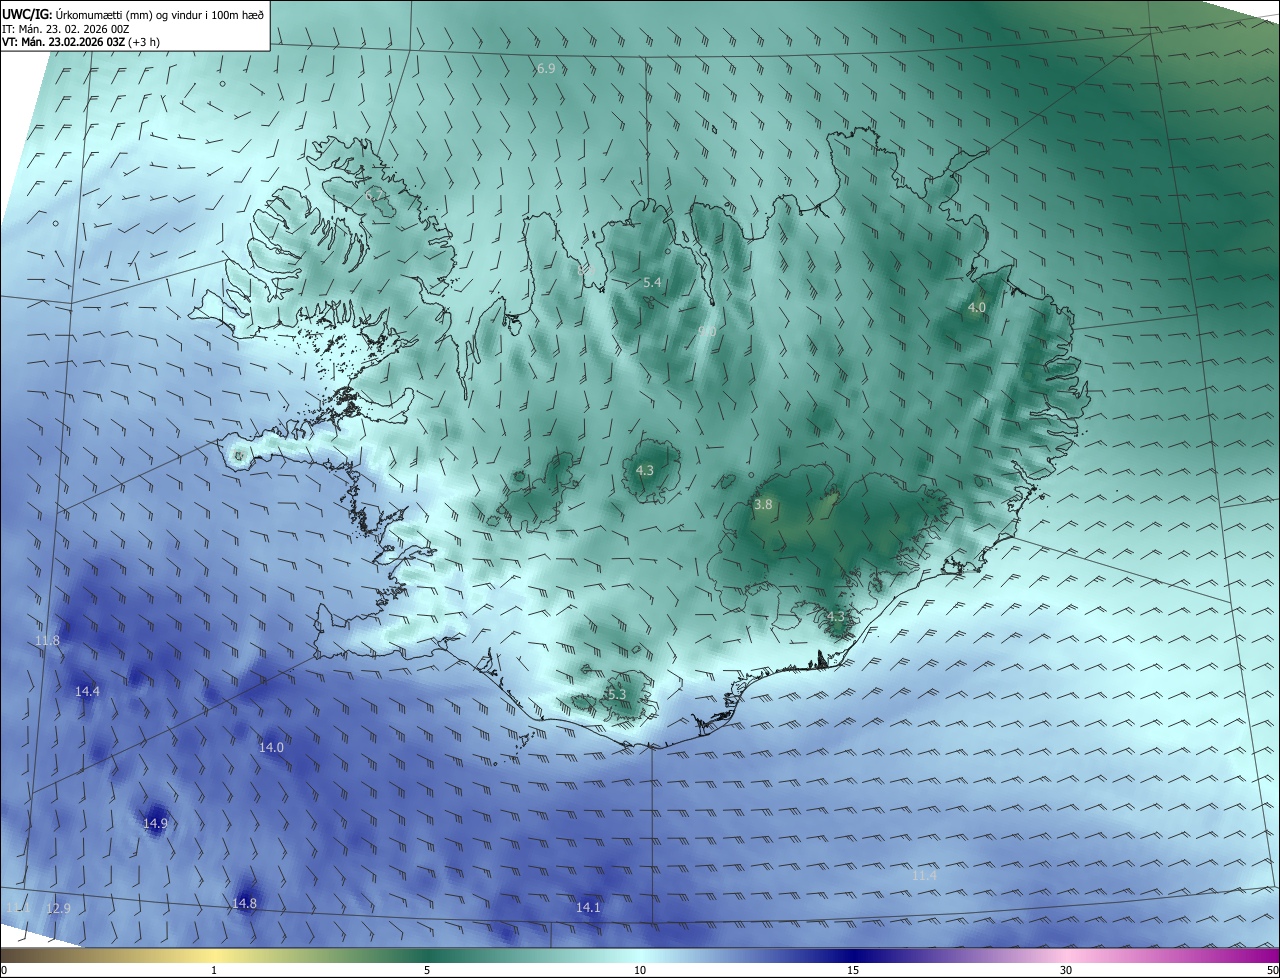The height and width of the screenshot is (978, 1280).
Task: Click the 14.8 value near the bottom
Action: coord(244,903)
